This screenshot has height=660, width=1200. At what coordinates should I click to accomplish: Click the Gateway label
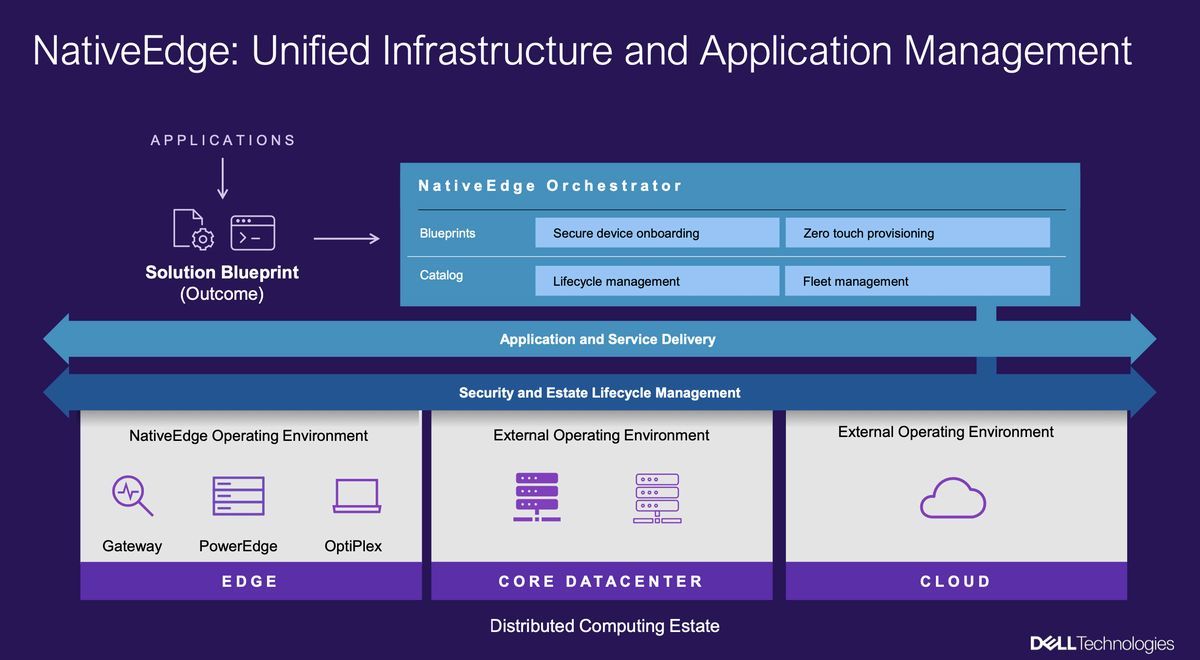click(x=132, y=546)
